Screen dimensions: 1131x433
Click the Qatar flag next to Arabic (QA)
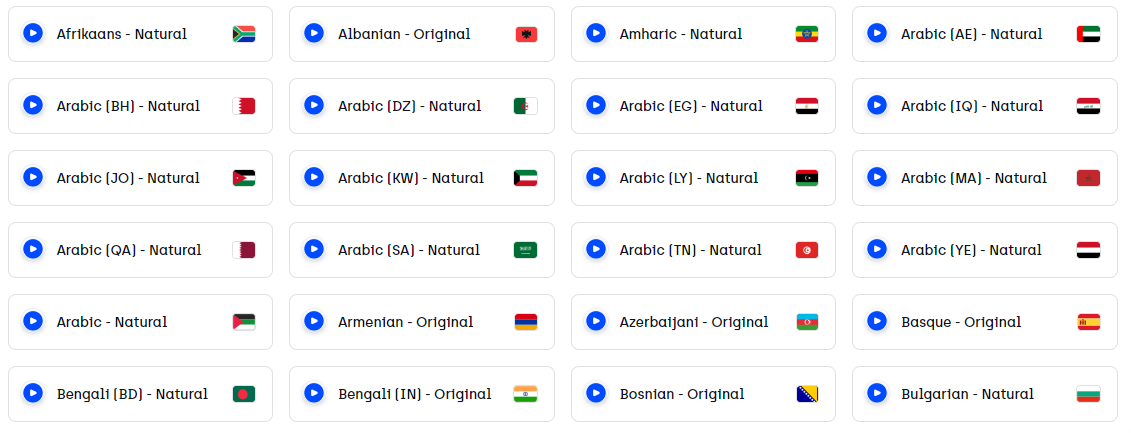pyautogui.click(x=244, y=250)
